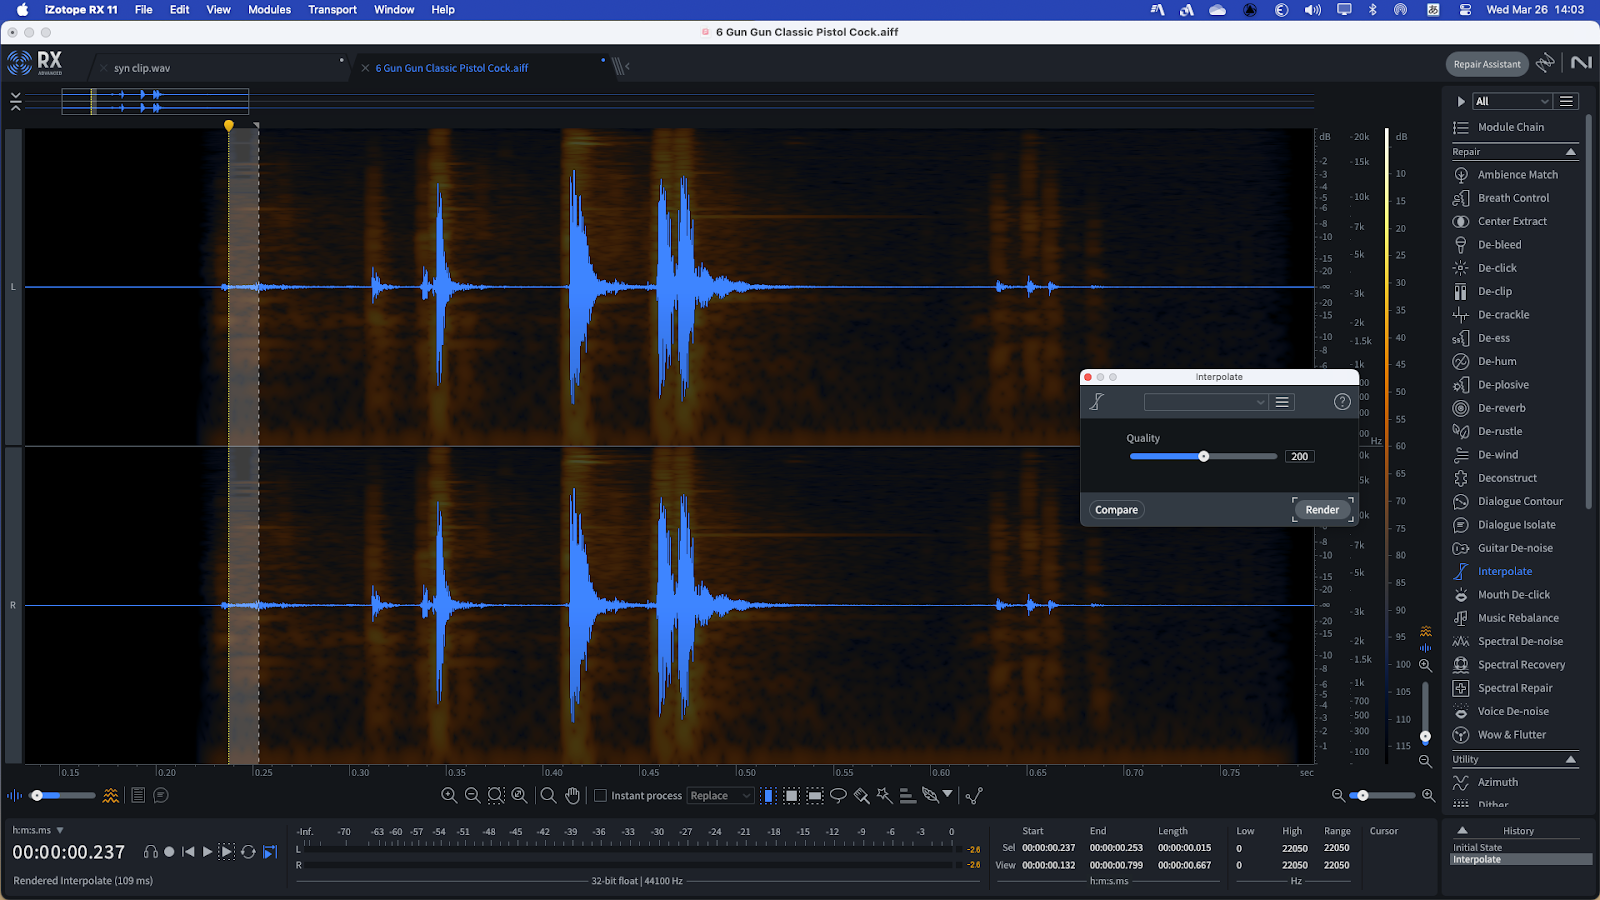1600x900 pixels.
Task: Open Interpolate help question mark
Action: coord(1342,402)
